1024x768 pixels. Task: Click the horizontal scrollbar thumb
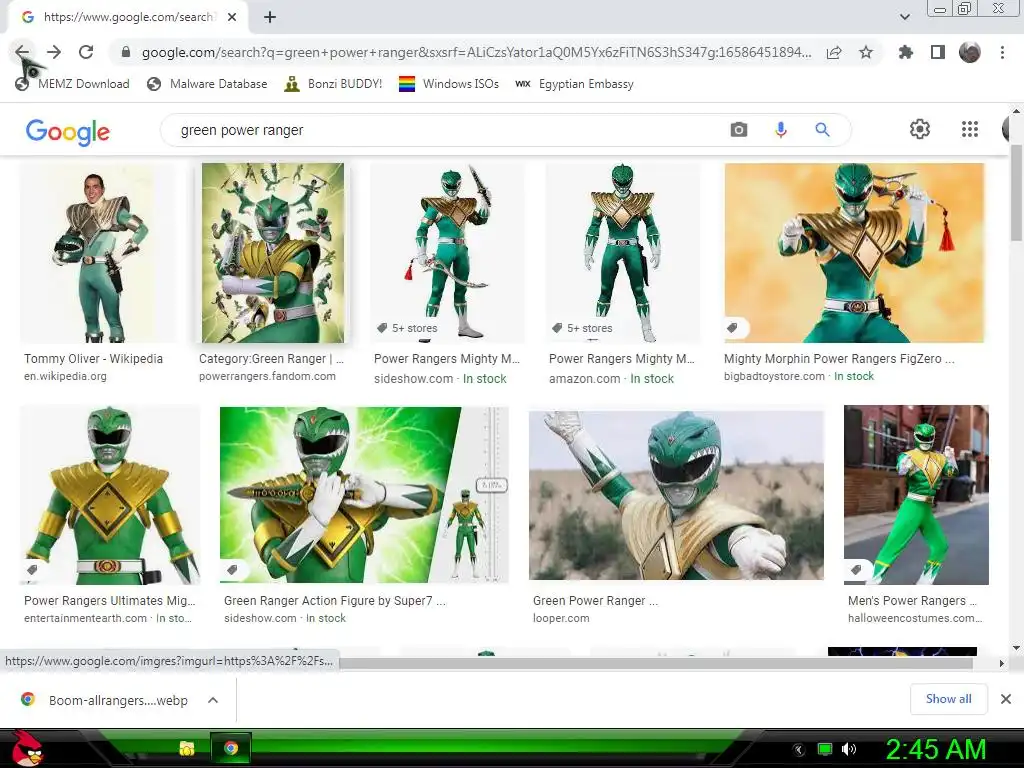point(656,664)
